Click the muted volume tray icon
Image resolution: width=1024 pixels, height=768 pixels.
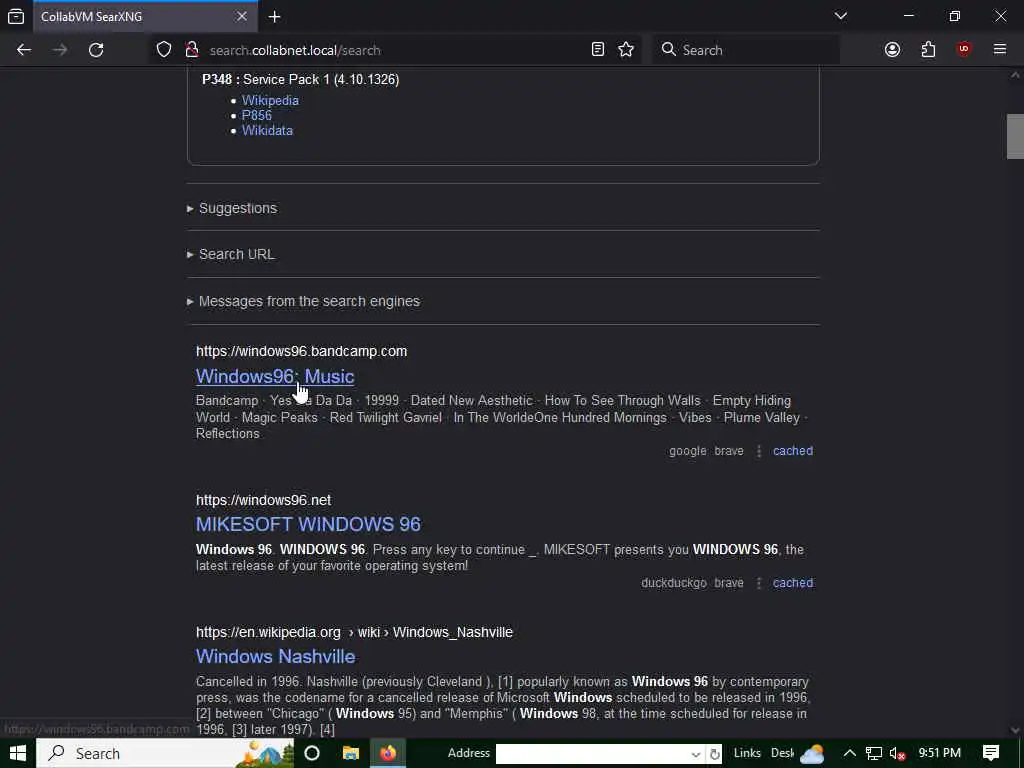897,754
